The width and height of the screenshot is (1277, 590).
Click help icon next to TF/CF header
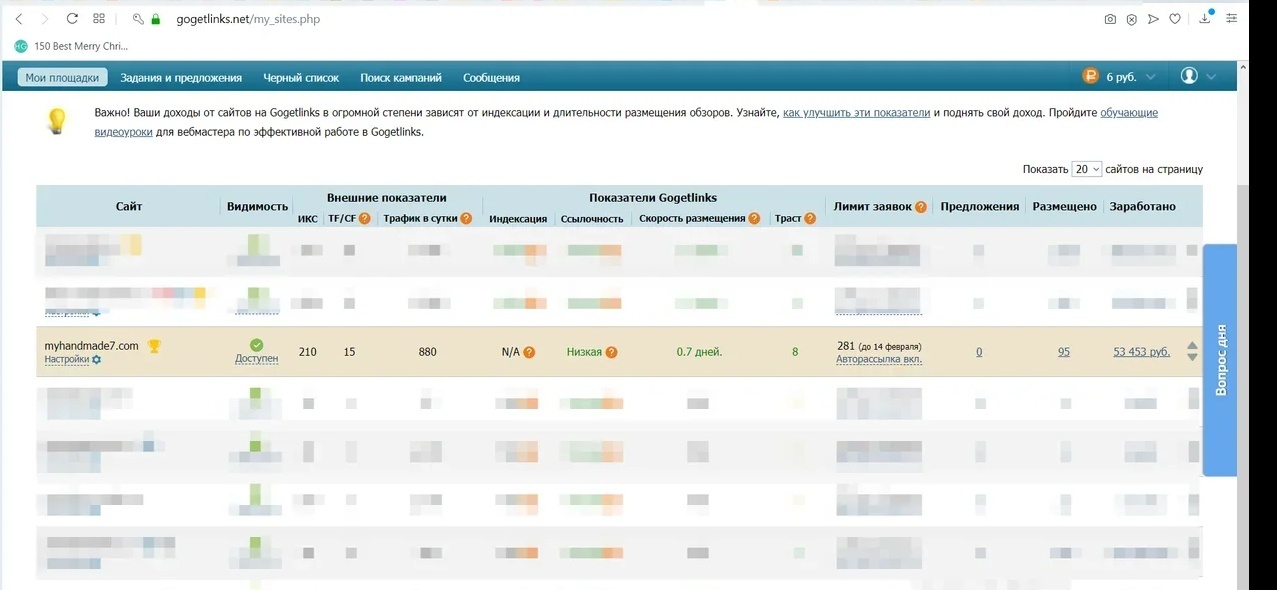click(364, 219)
